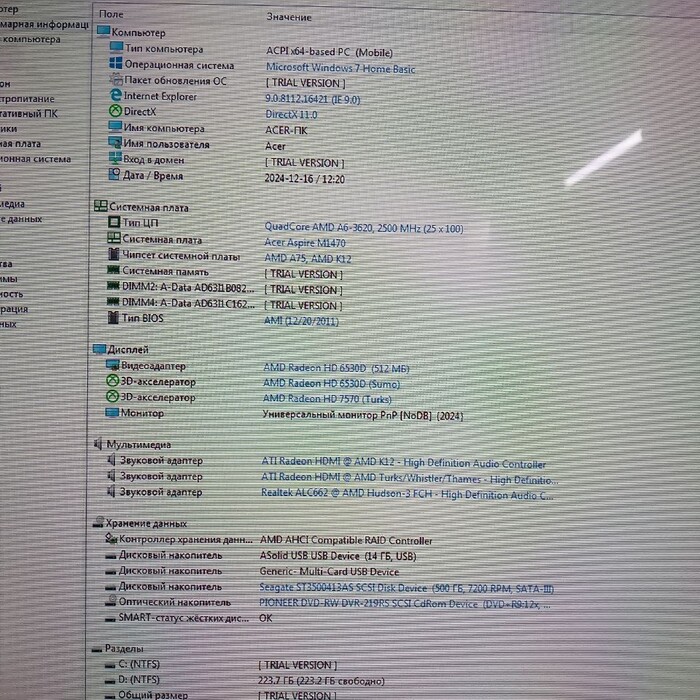The height and width of the screenshot is (700, 700).
Task: Open the AMD Radeon HD 6530D (Sumo) link
Action: [x=331, y=383]
